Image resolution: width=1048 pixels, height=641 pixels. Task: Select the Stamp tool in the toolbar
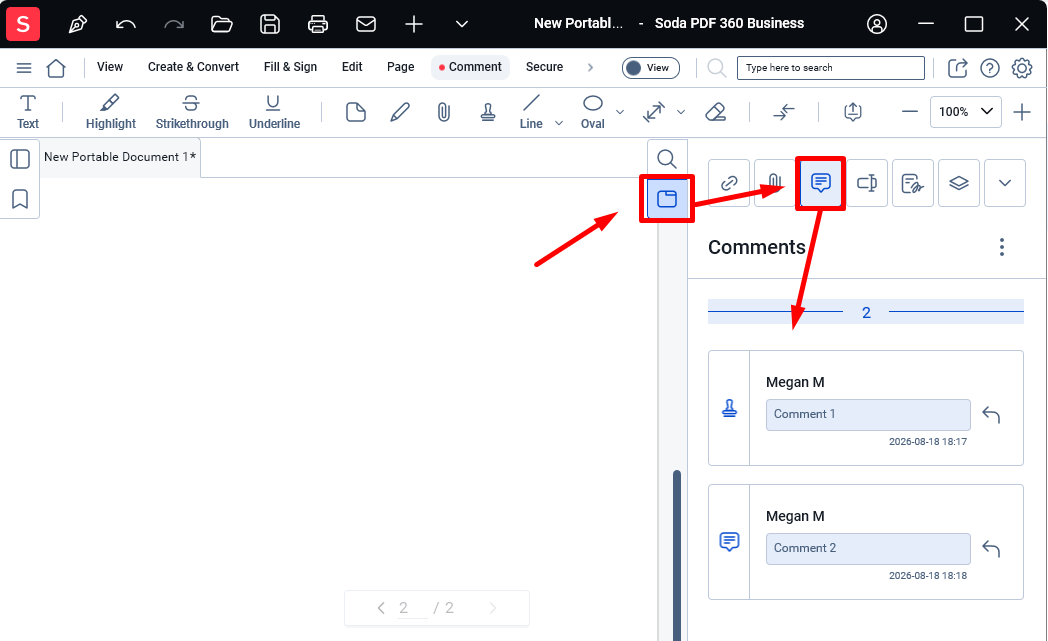pos(488,112)
